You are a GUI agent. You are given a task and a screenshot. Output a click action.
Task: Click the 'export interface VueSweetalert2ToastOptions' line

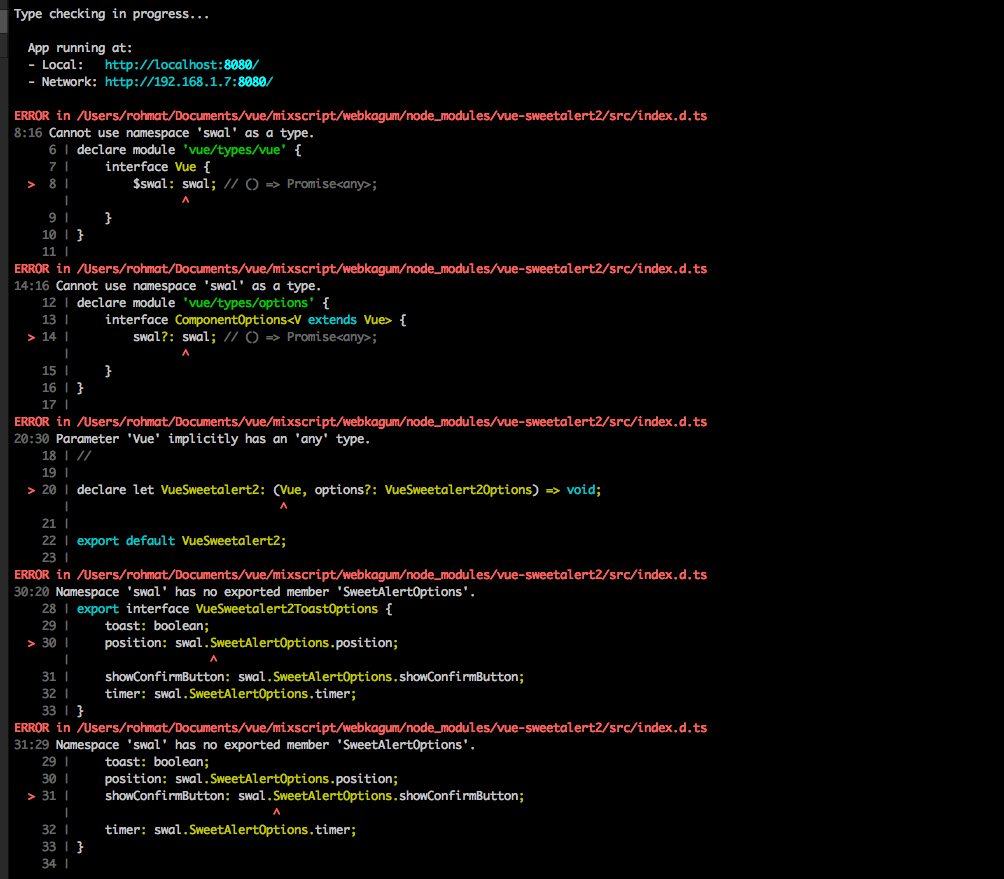tap(234, 609)
